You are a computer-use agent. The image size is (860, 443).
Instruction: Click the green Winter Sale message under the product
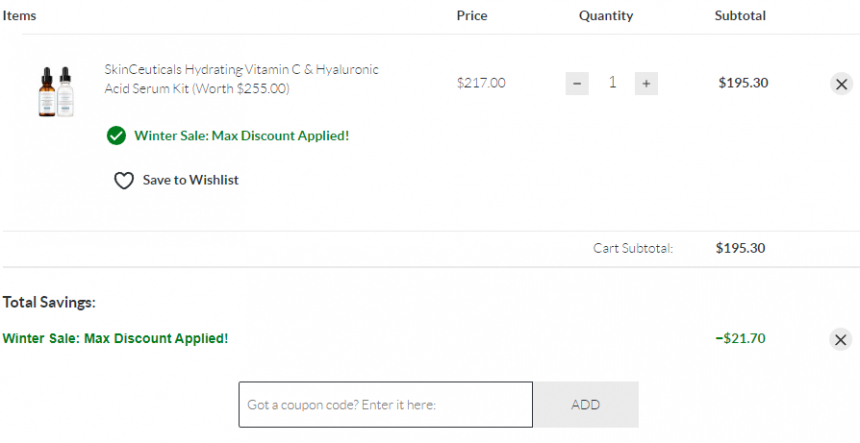241,136
